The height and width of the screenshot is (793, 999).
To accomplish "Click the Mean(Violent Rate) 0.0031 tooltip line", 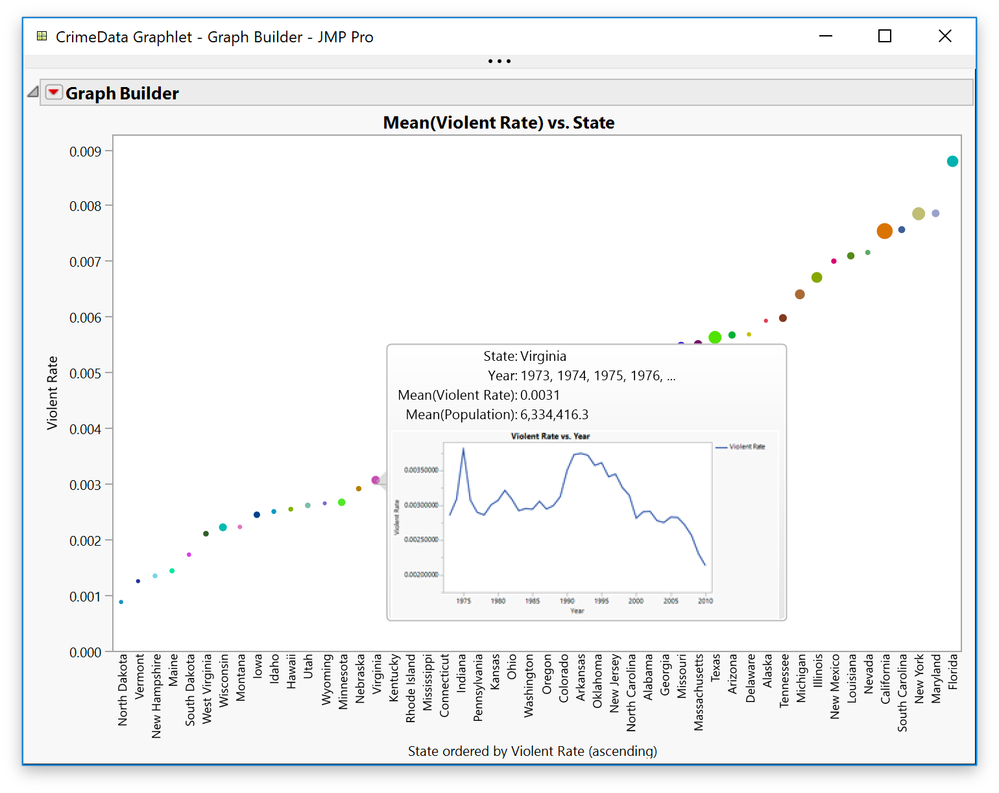I will pyautogui.click(x=478, y=395).
